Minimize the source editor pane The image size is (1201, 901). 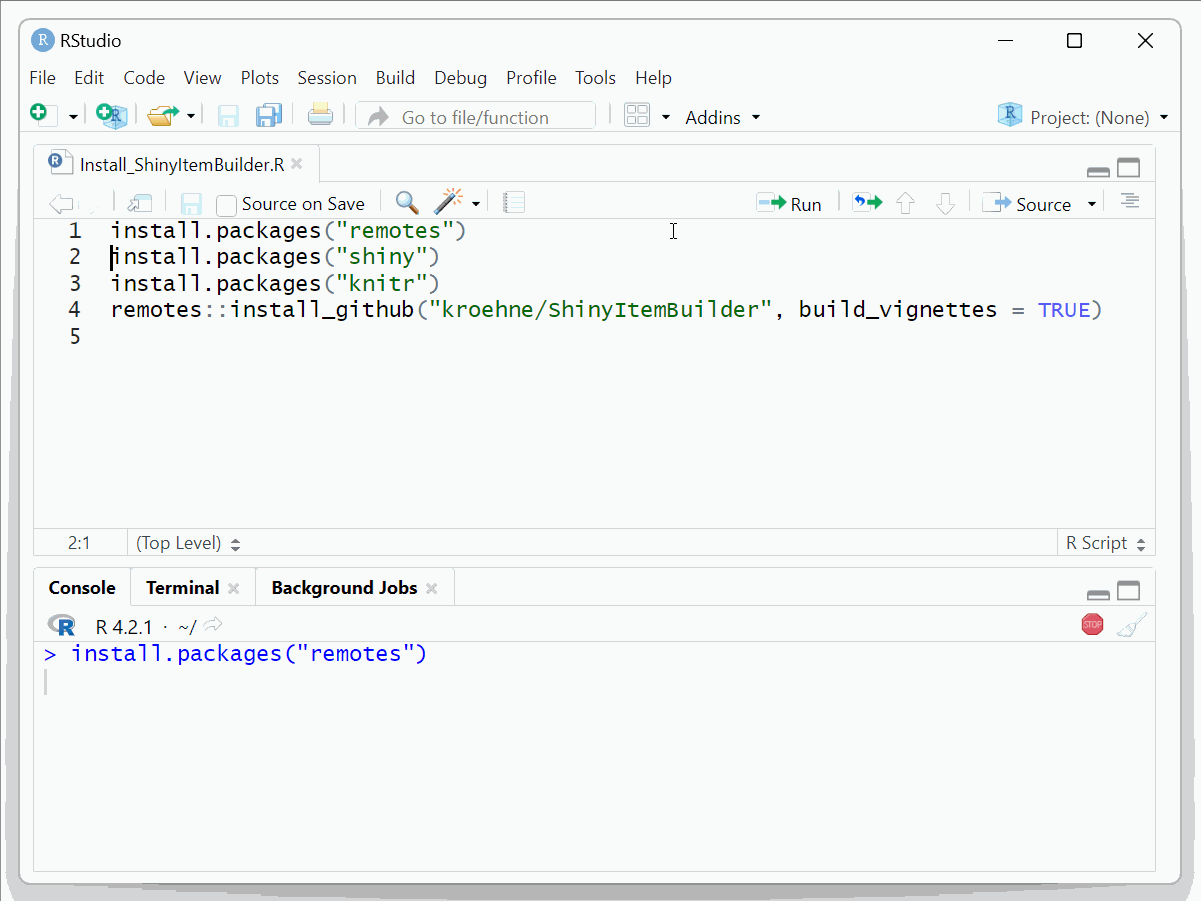click(1098, 171)
